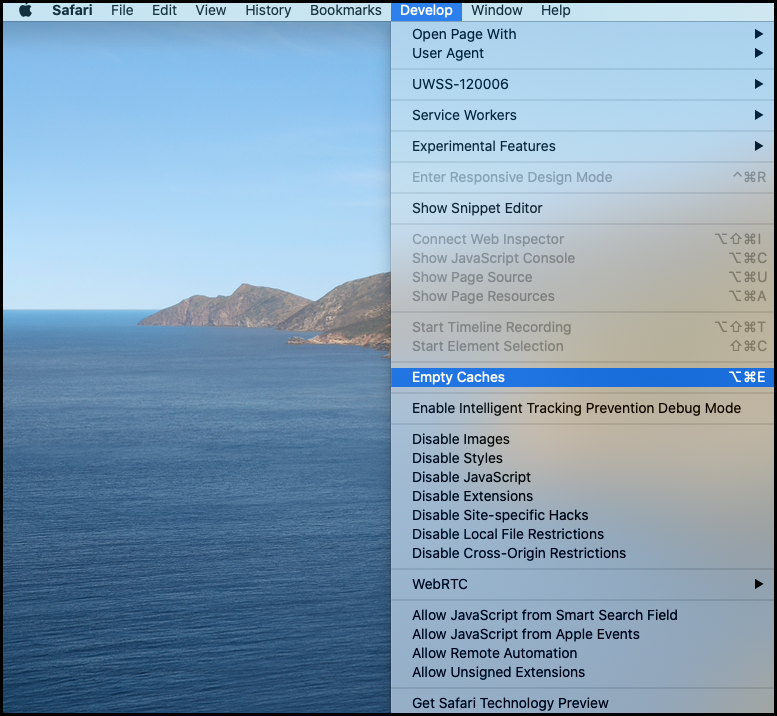Viewport: 777px width, 716px height.
Task: Expand the User Agent submenu
Action: tap(584, 53)
